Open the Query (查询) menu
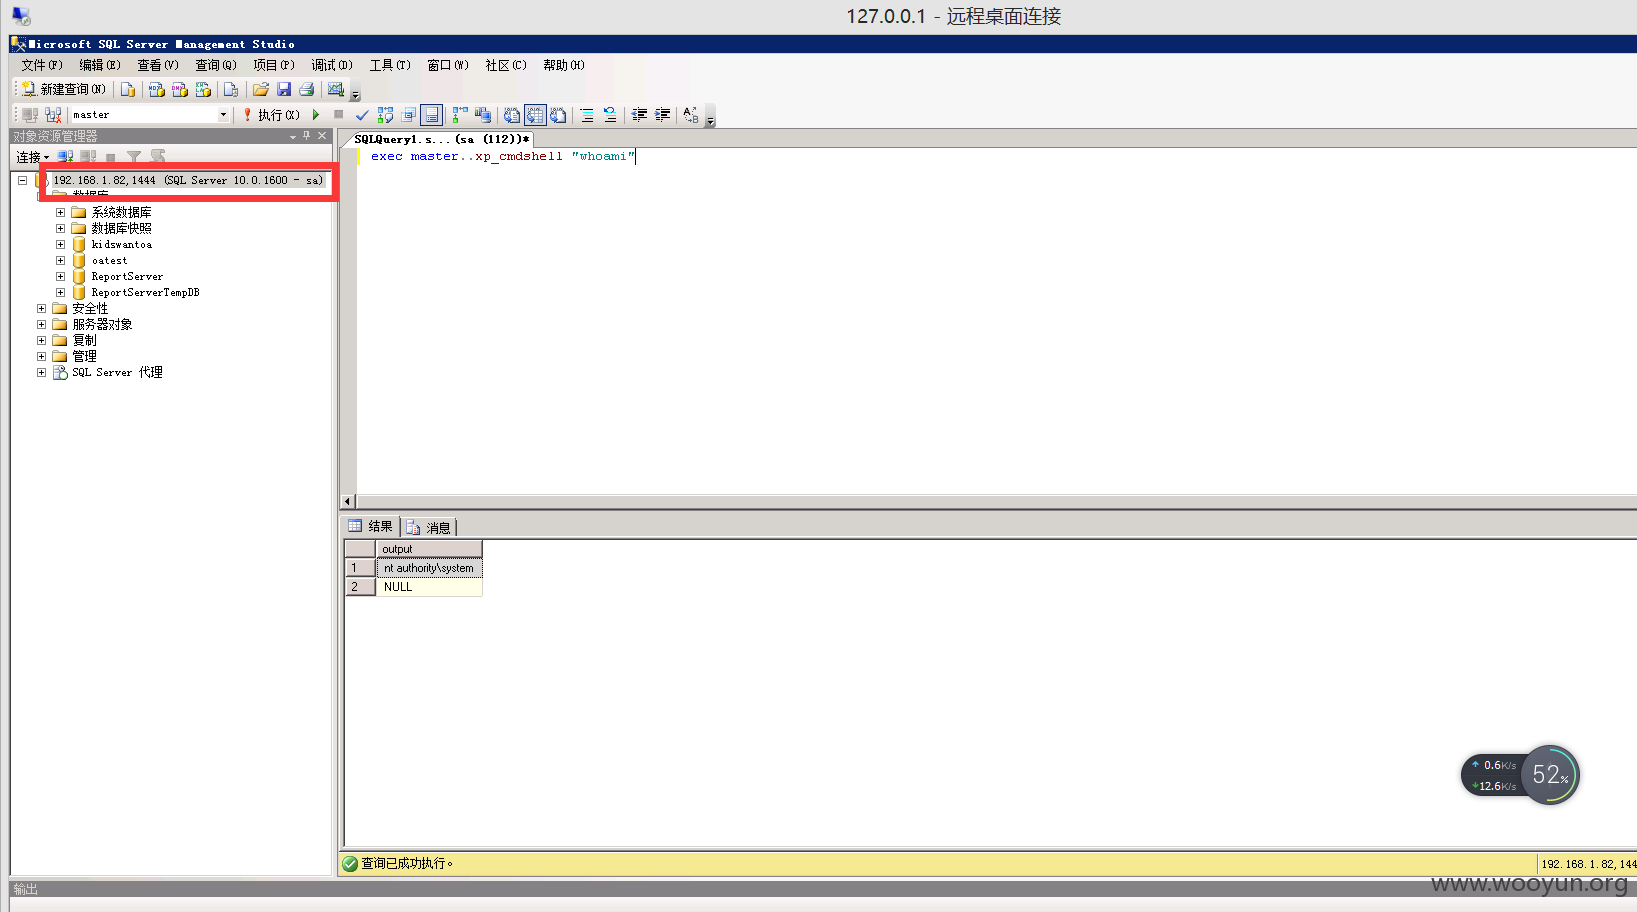Screen dimensions: 1637x912 pos(216,65)
